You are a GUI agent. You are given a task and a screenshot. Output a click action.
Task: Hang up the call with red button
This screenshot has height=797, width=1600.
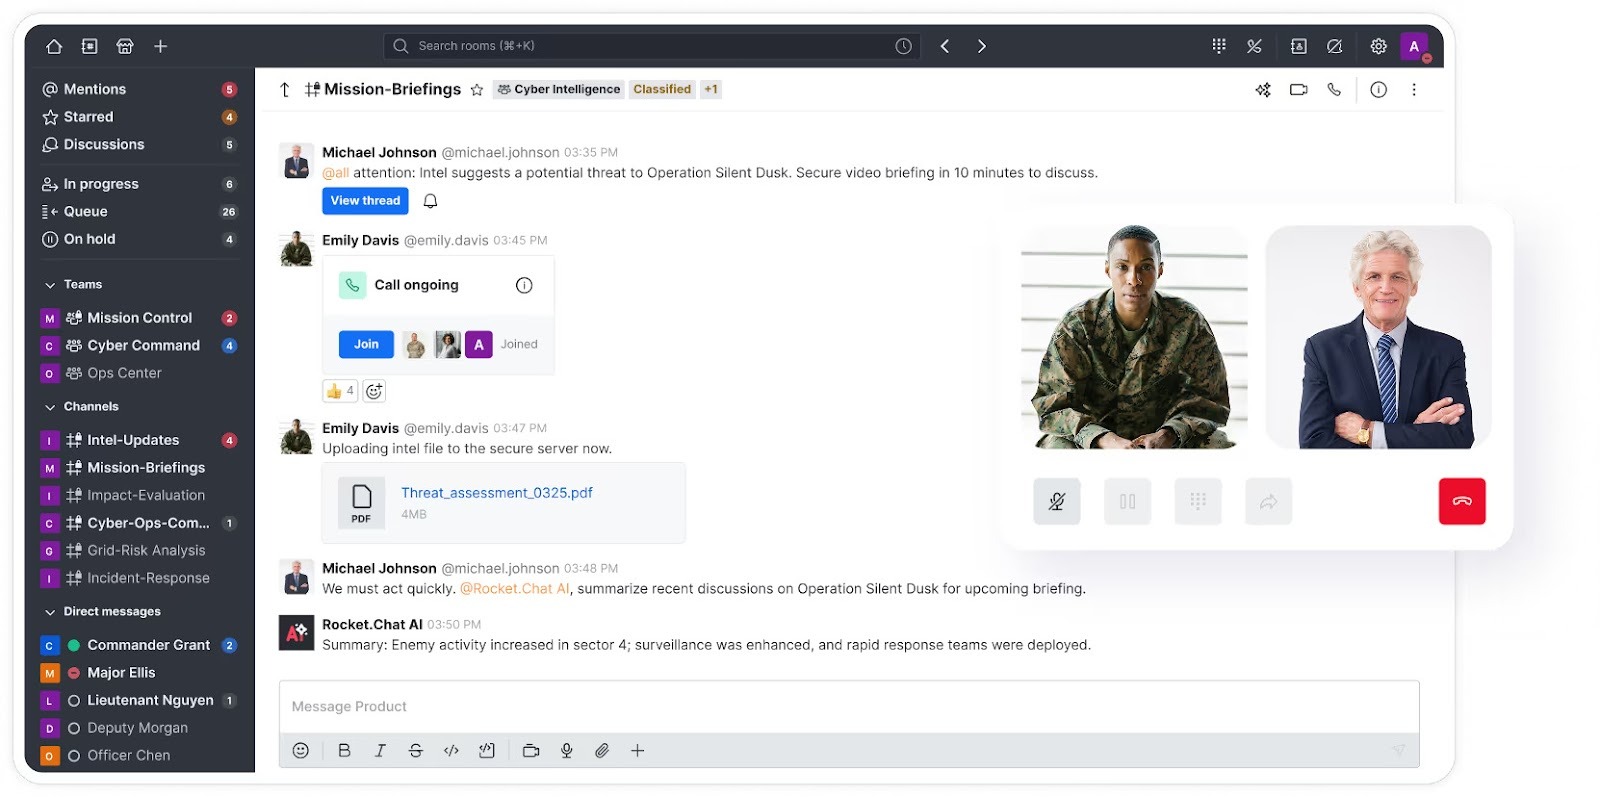[x=1461, y=501]
